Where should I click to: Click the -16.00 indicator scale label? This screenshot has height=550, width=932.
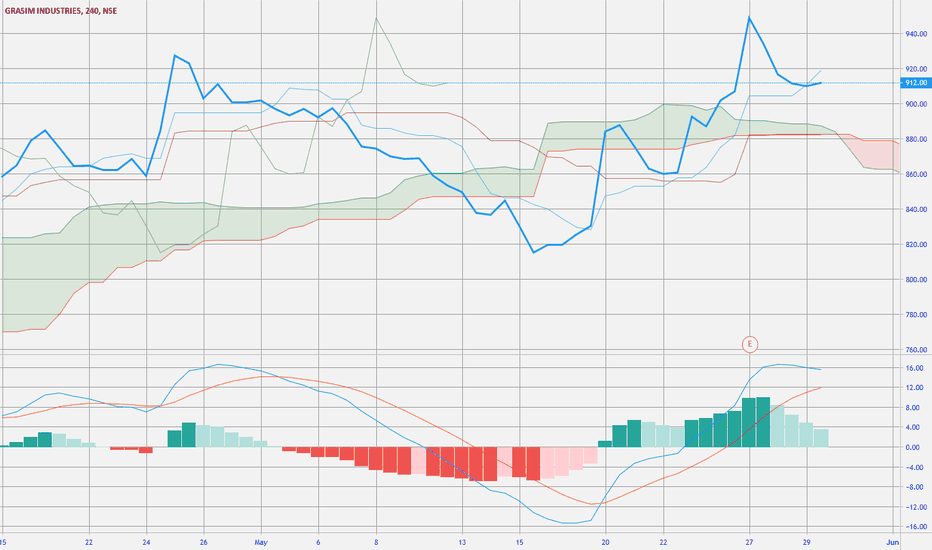[x=917, y=527]
